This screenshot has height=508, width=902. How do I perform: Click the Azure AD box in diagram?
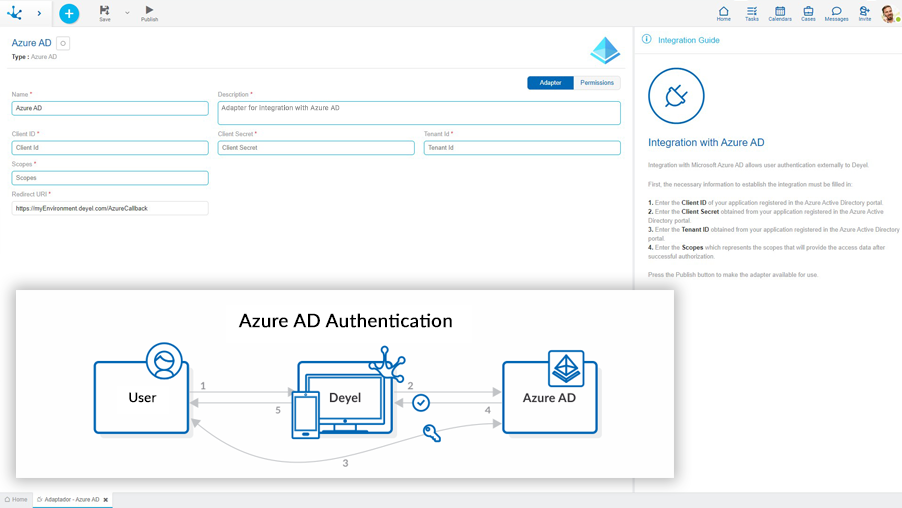click(549, 397)
